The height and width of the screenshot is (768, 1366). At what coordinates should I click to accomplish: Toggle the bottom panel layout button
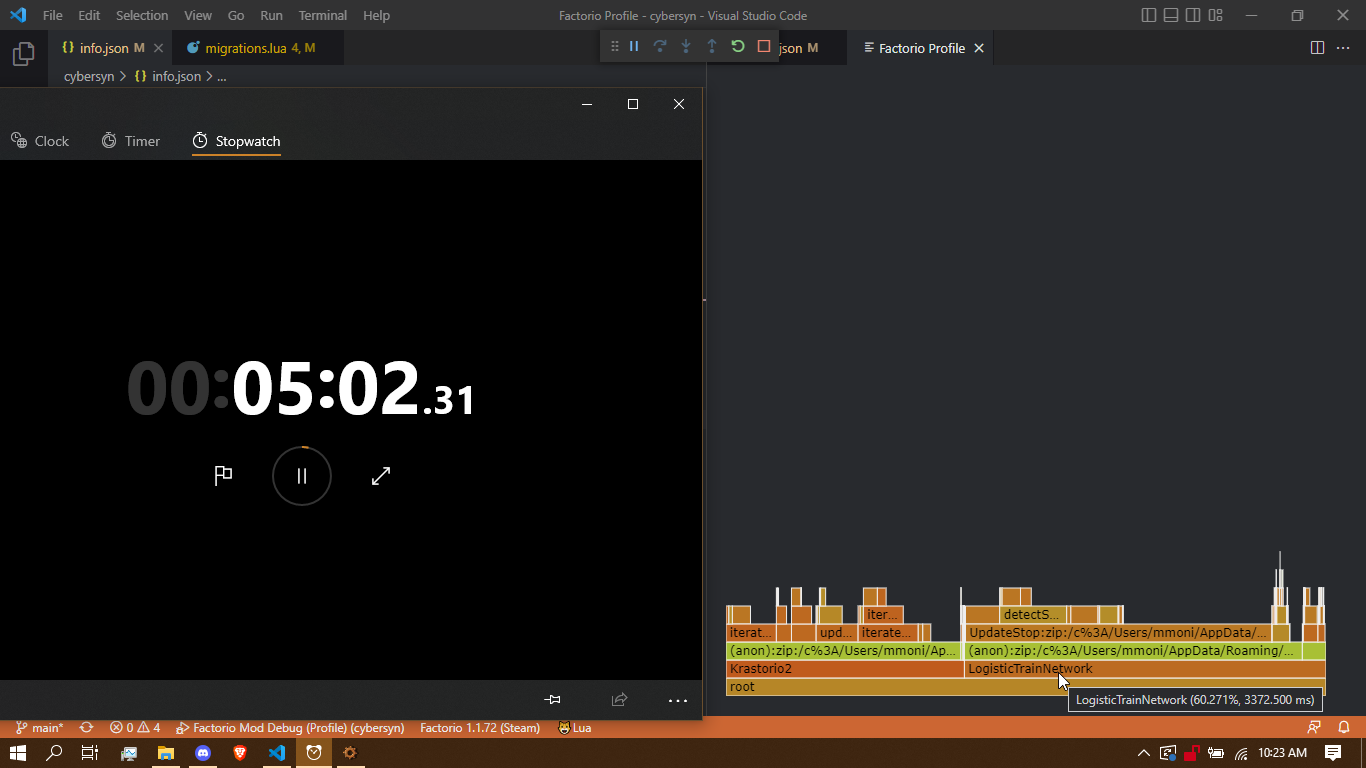1171,16
